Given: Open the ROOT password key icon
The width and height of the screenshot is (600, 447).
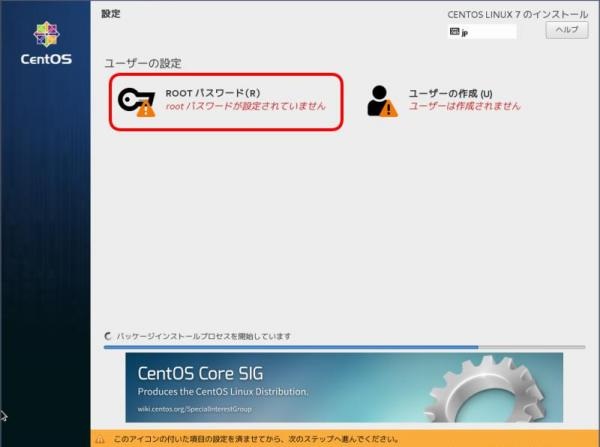Looking at the screenshot, I should (137, 102).
